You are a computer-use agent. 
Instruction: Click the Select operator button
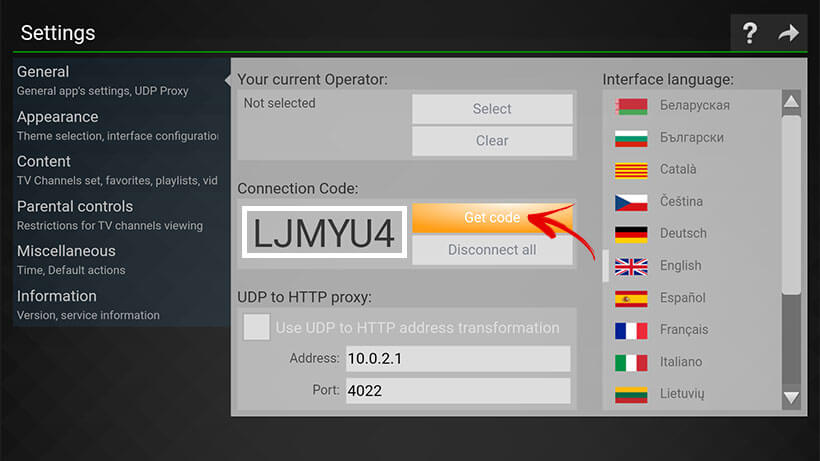(x=492, y=109)
